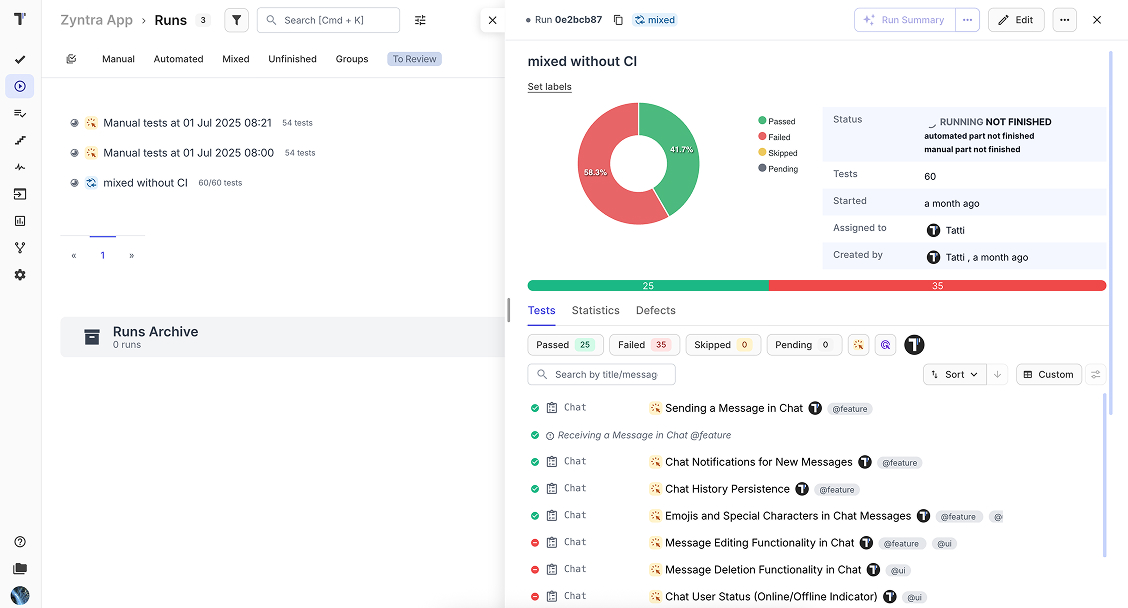Open the Runs play icon in left sidebar
Image resolution: width=1128 pixels, height=608 pixels.
tap(20, 87)
